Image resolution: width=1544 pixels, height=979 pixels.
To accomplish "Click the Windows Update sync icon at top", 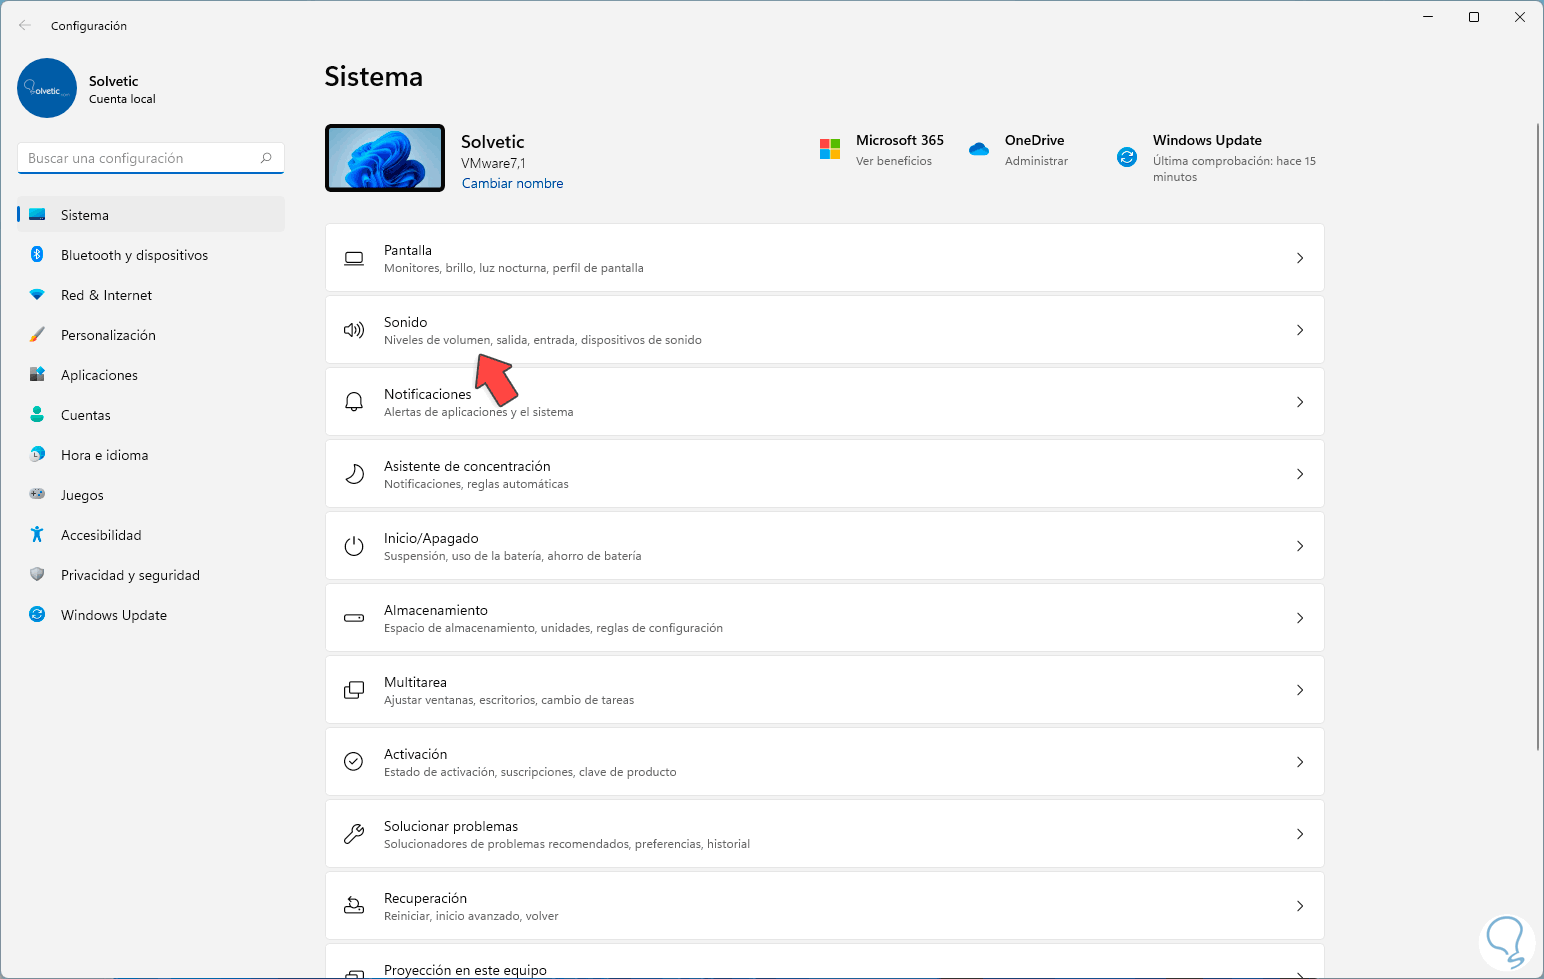I will coord(1127,157).
